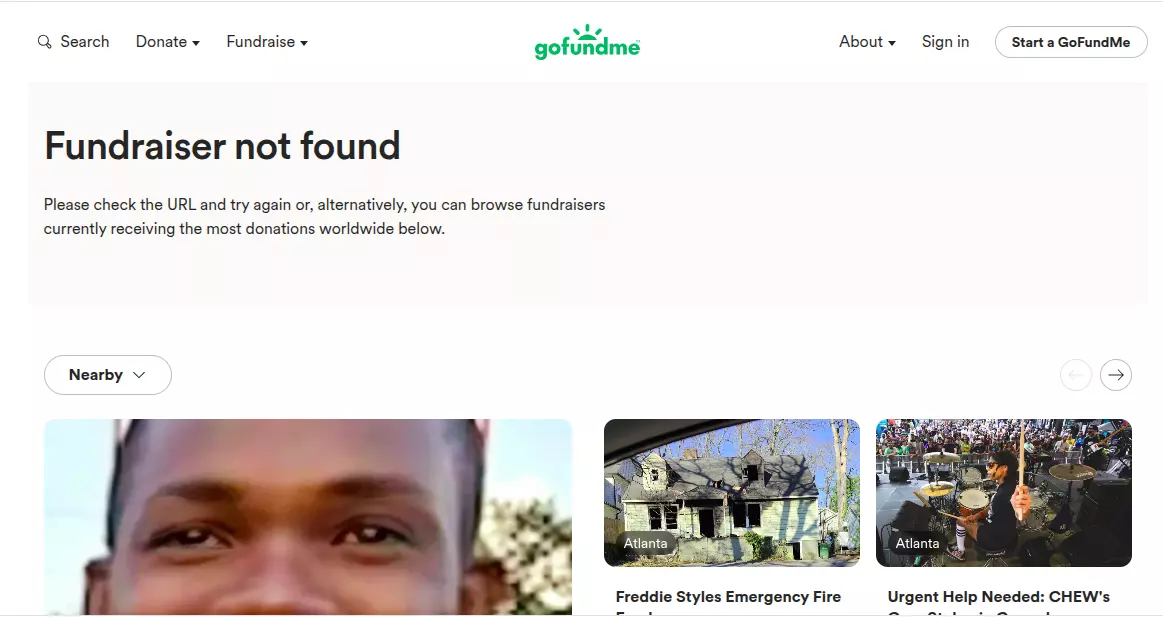
Task: Click the burned house fundraiser thumbnail
Action: (x=731, y=492)
